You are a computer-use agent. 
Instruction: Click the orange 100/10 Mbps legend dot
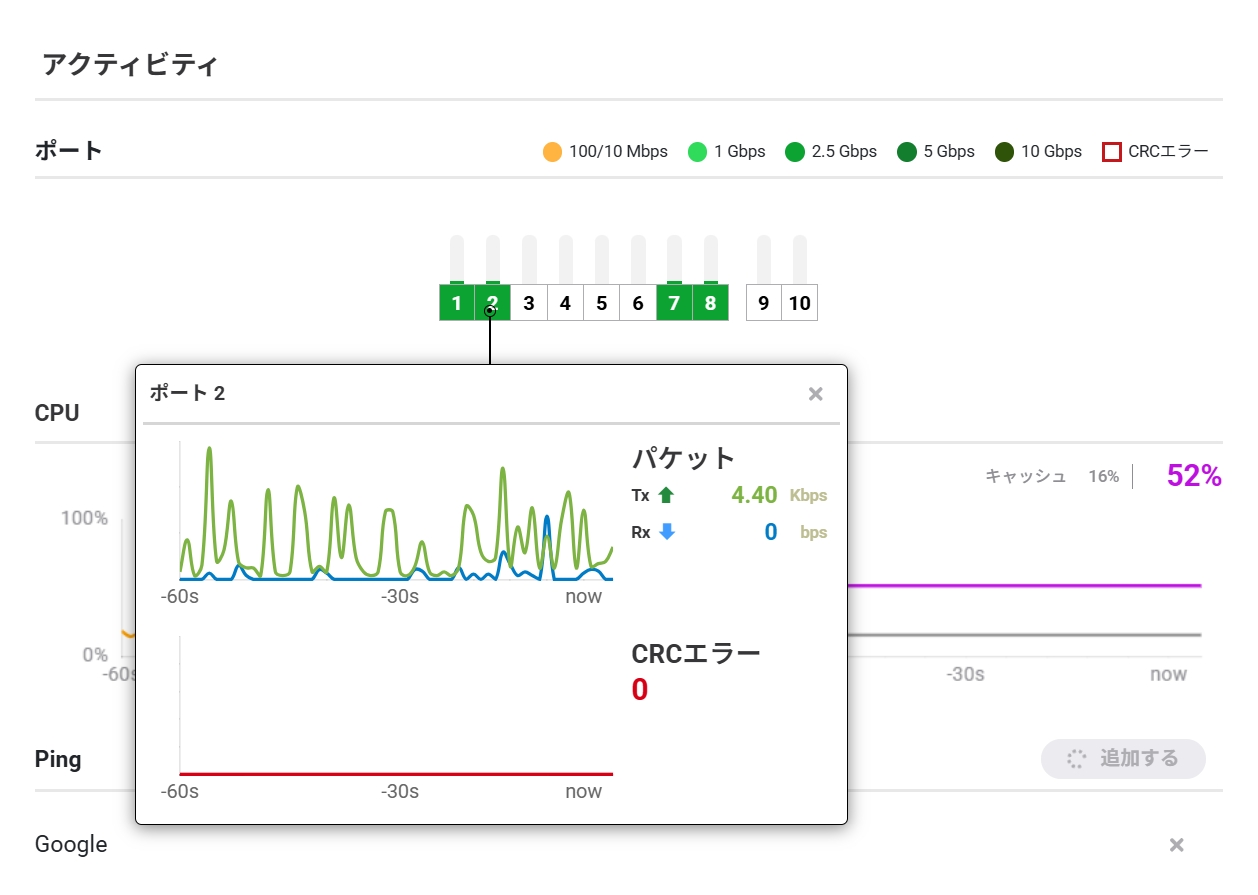(552, 152)
